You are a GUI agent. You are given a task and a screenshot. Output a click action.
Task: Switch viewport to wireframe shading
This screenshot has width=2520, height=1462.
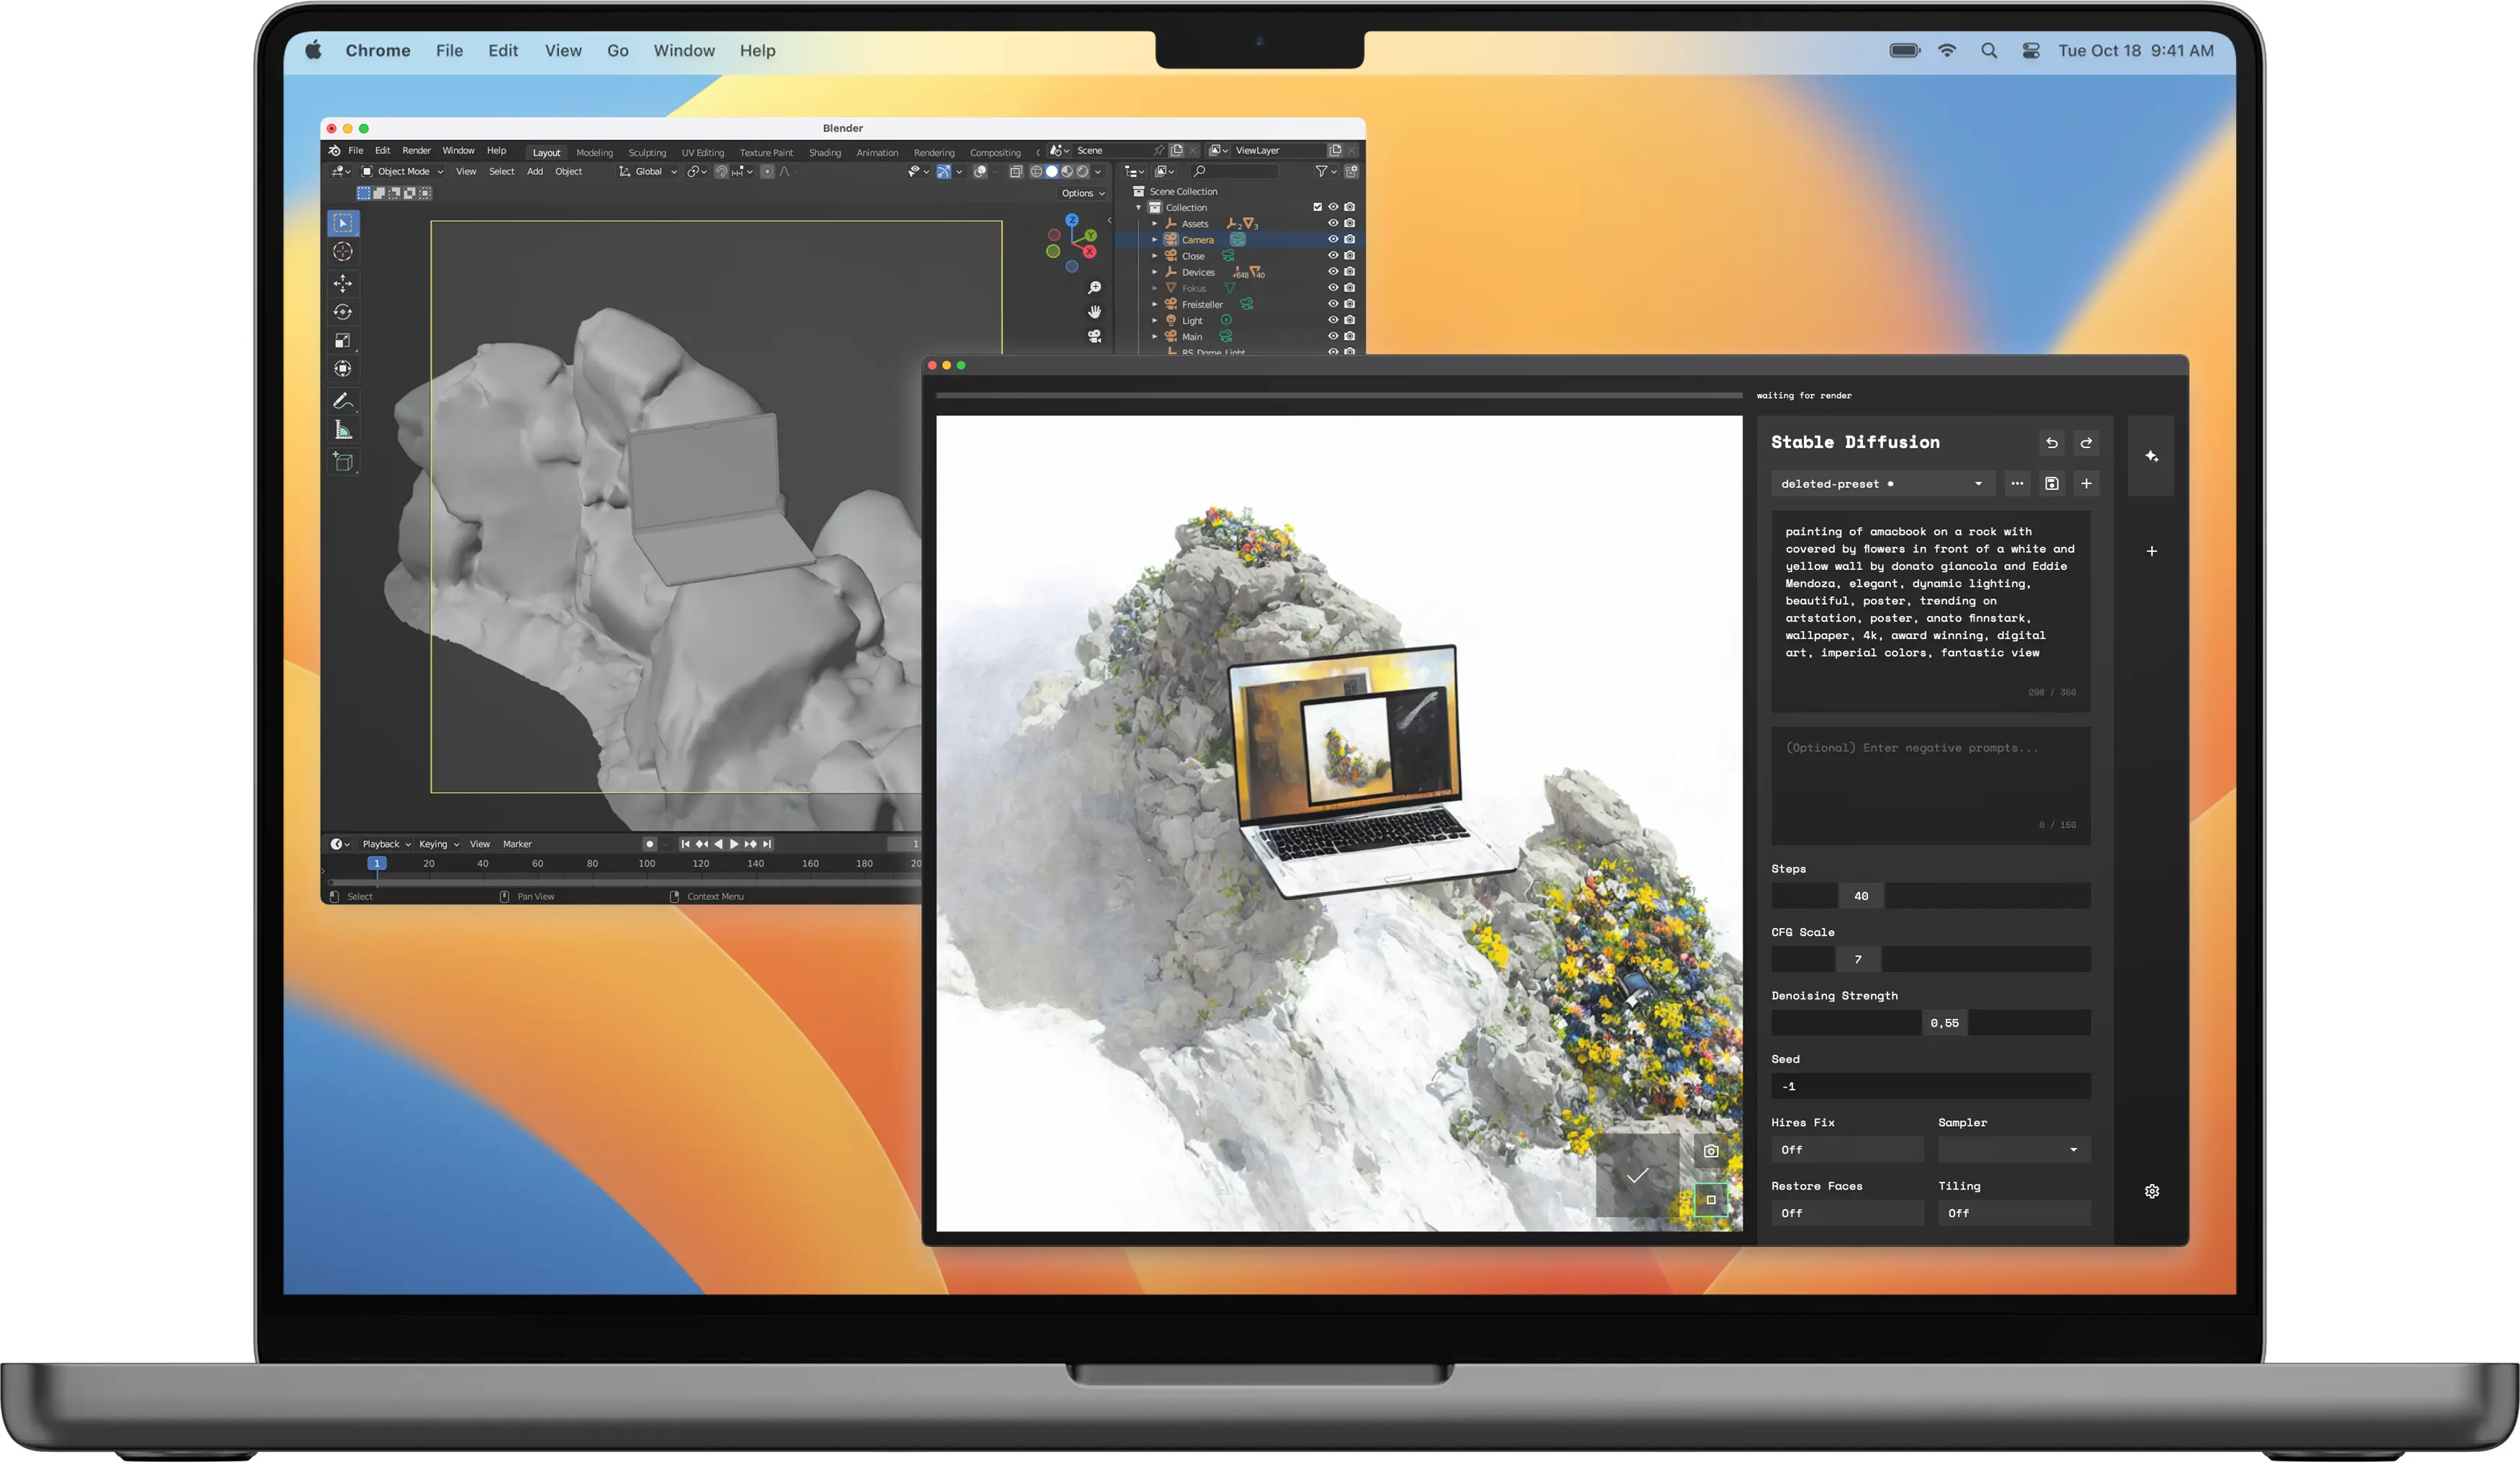[x=1036, y=172]
